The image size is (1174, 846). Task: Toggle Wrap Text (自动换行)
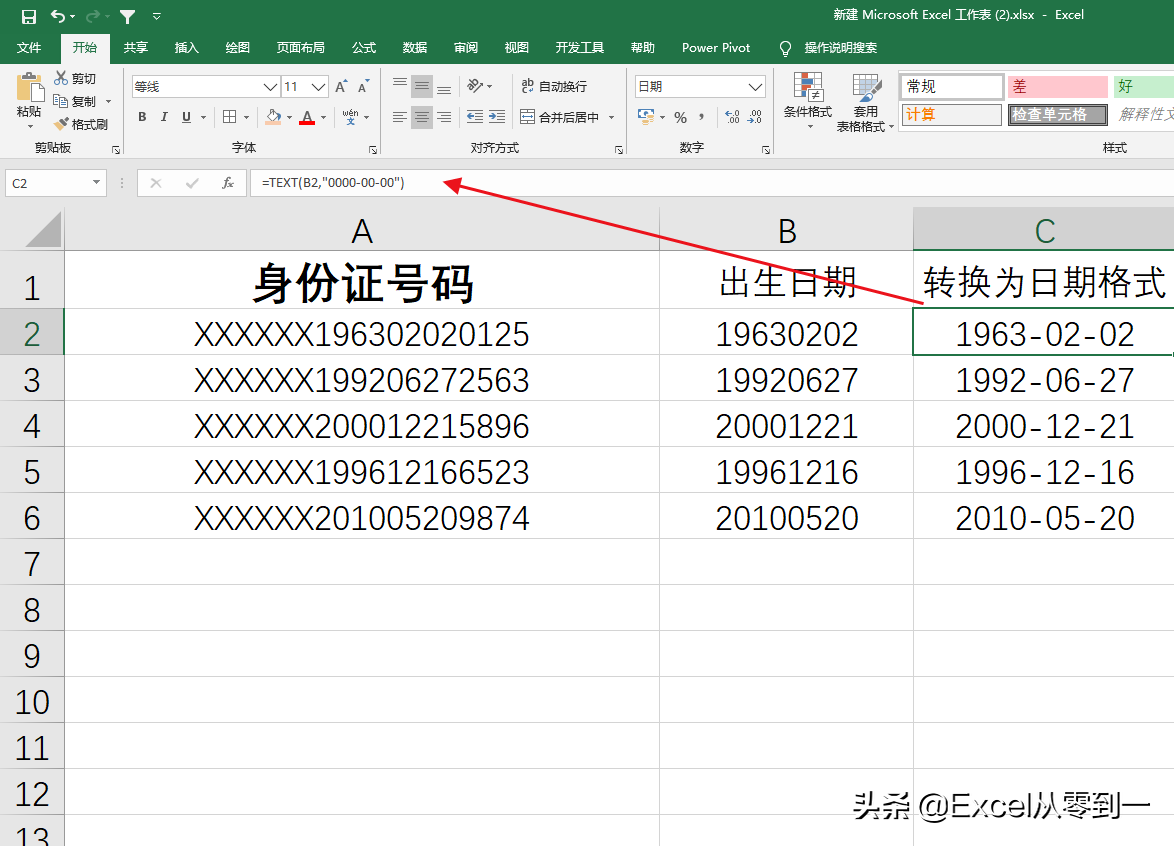[x=554, y=87]
